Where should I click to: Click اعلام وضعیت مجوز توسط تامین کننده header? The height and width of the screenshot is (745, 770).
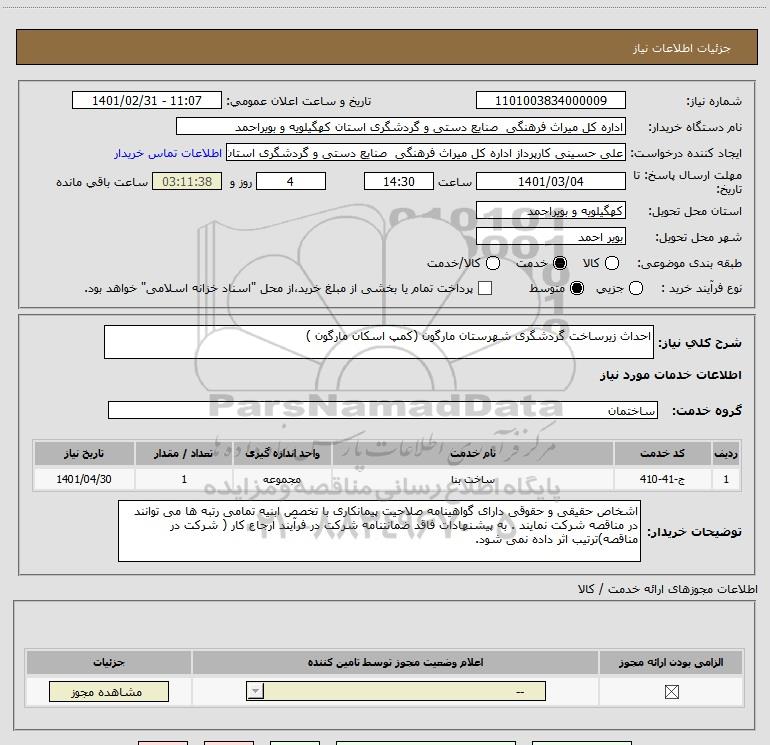click(395, 662)
